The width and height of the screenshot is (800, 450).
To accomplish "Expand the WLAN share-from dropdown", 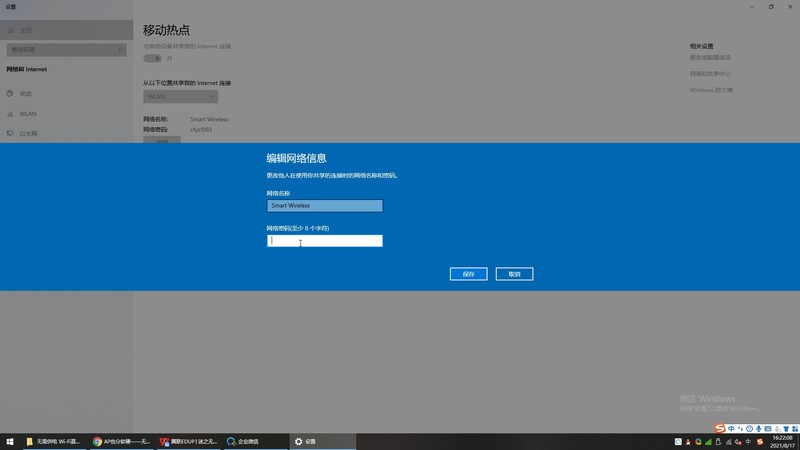I will click(181, 96).
